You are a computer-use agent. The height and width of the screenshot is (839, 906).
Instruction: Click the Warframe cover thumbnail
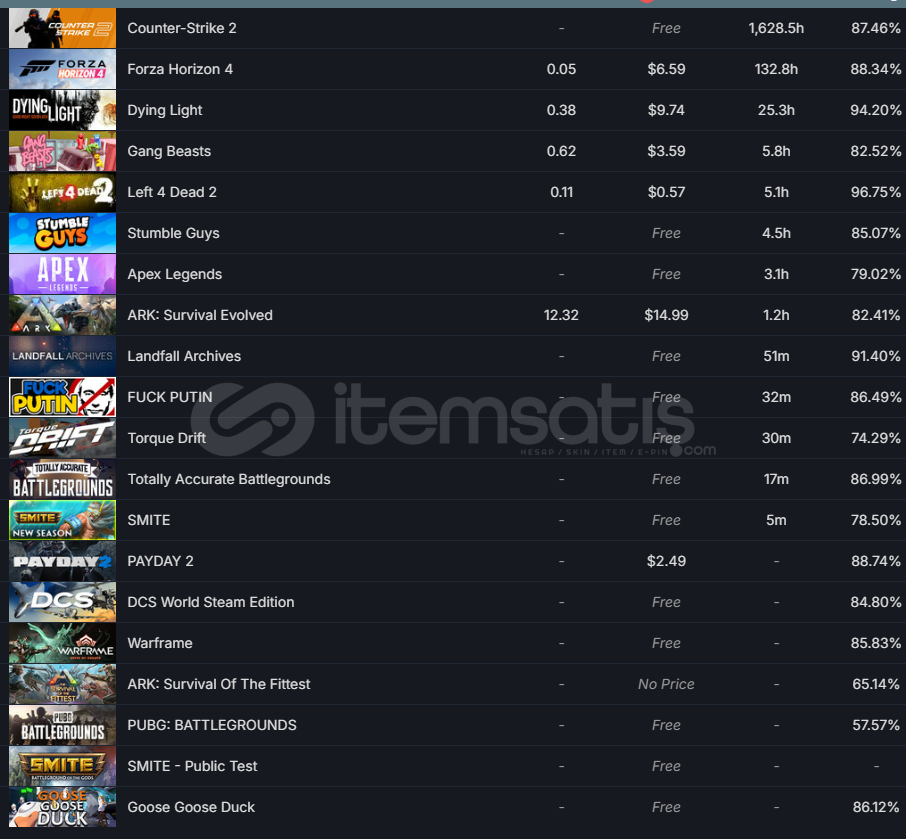click(x=62, y=644)
